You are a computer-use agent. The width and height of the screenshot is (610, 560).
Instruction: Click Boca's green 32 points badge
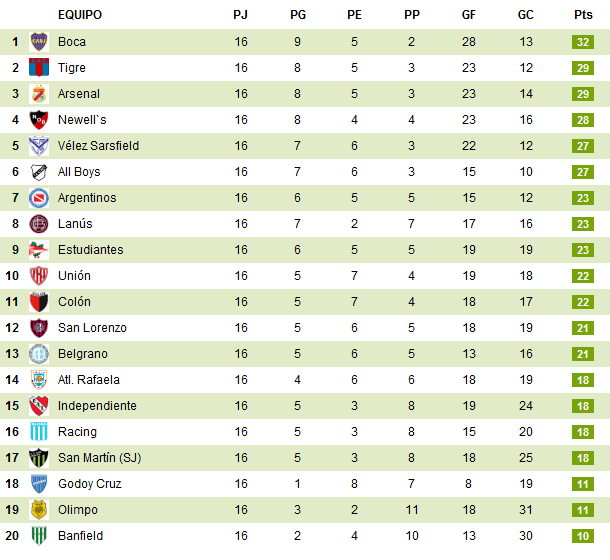click(583, 42)
